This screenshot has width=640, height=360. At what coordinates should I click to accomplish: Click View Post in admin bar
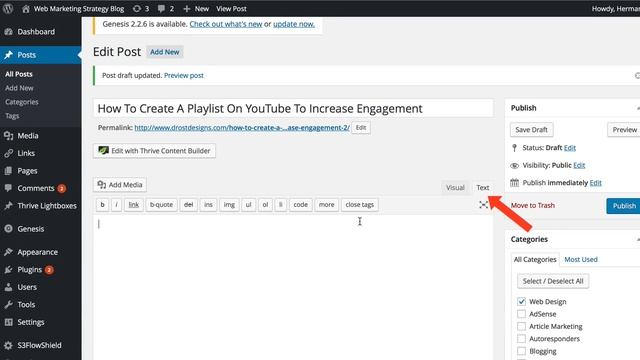[231, 9]
